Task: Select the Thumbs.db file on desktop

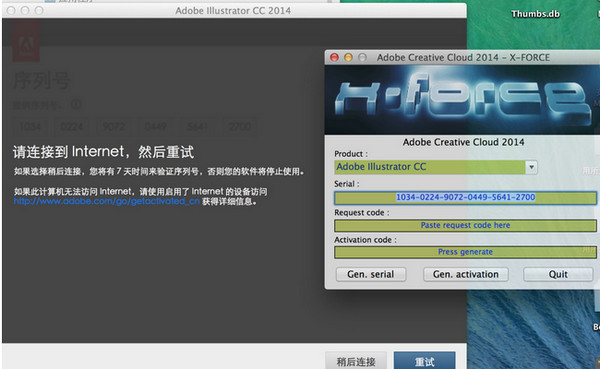Action: tap(535, 14)
